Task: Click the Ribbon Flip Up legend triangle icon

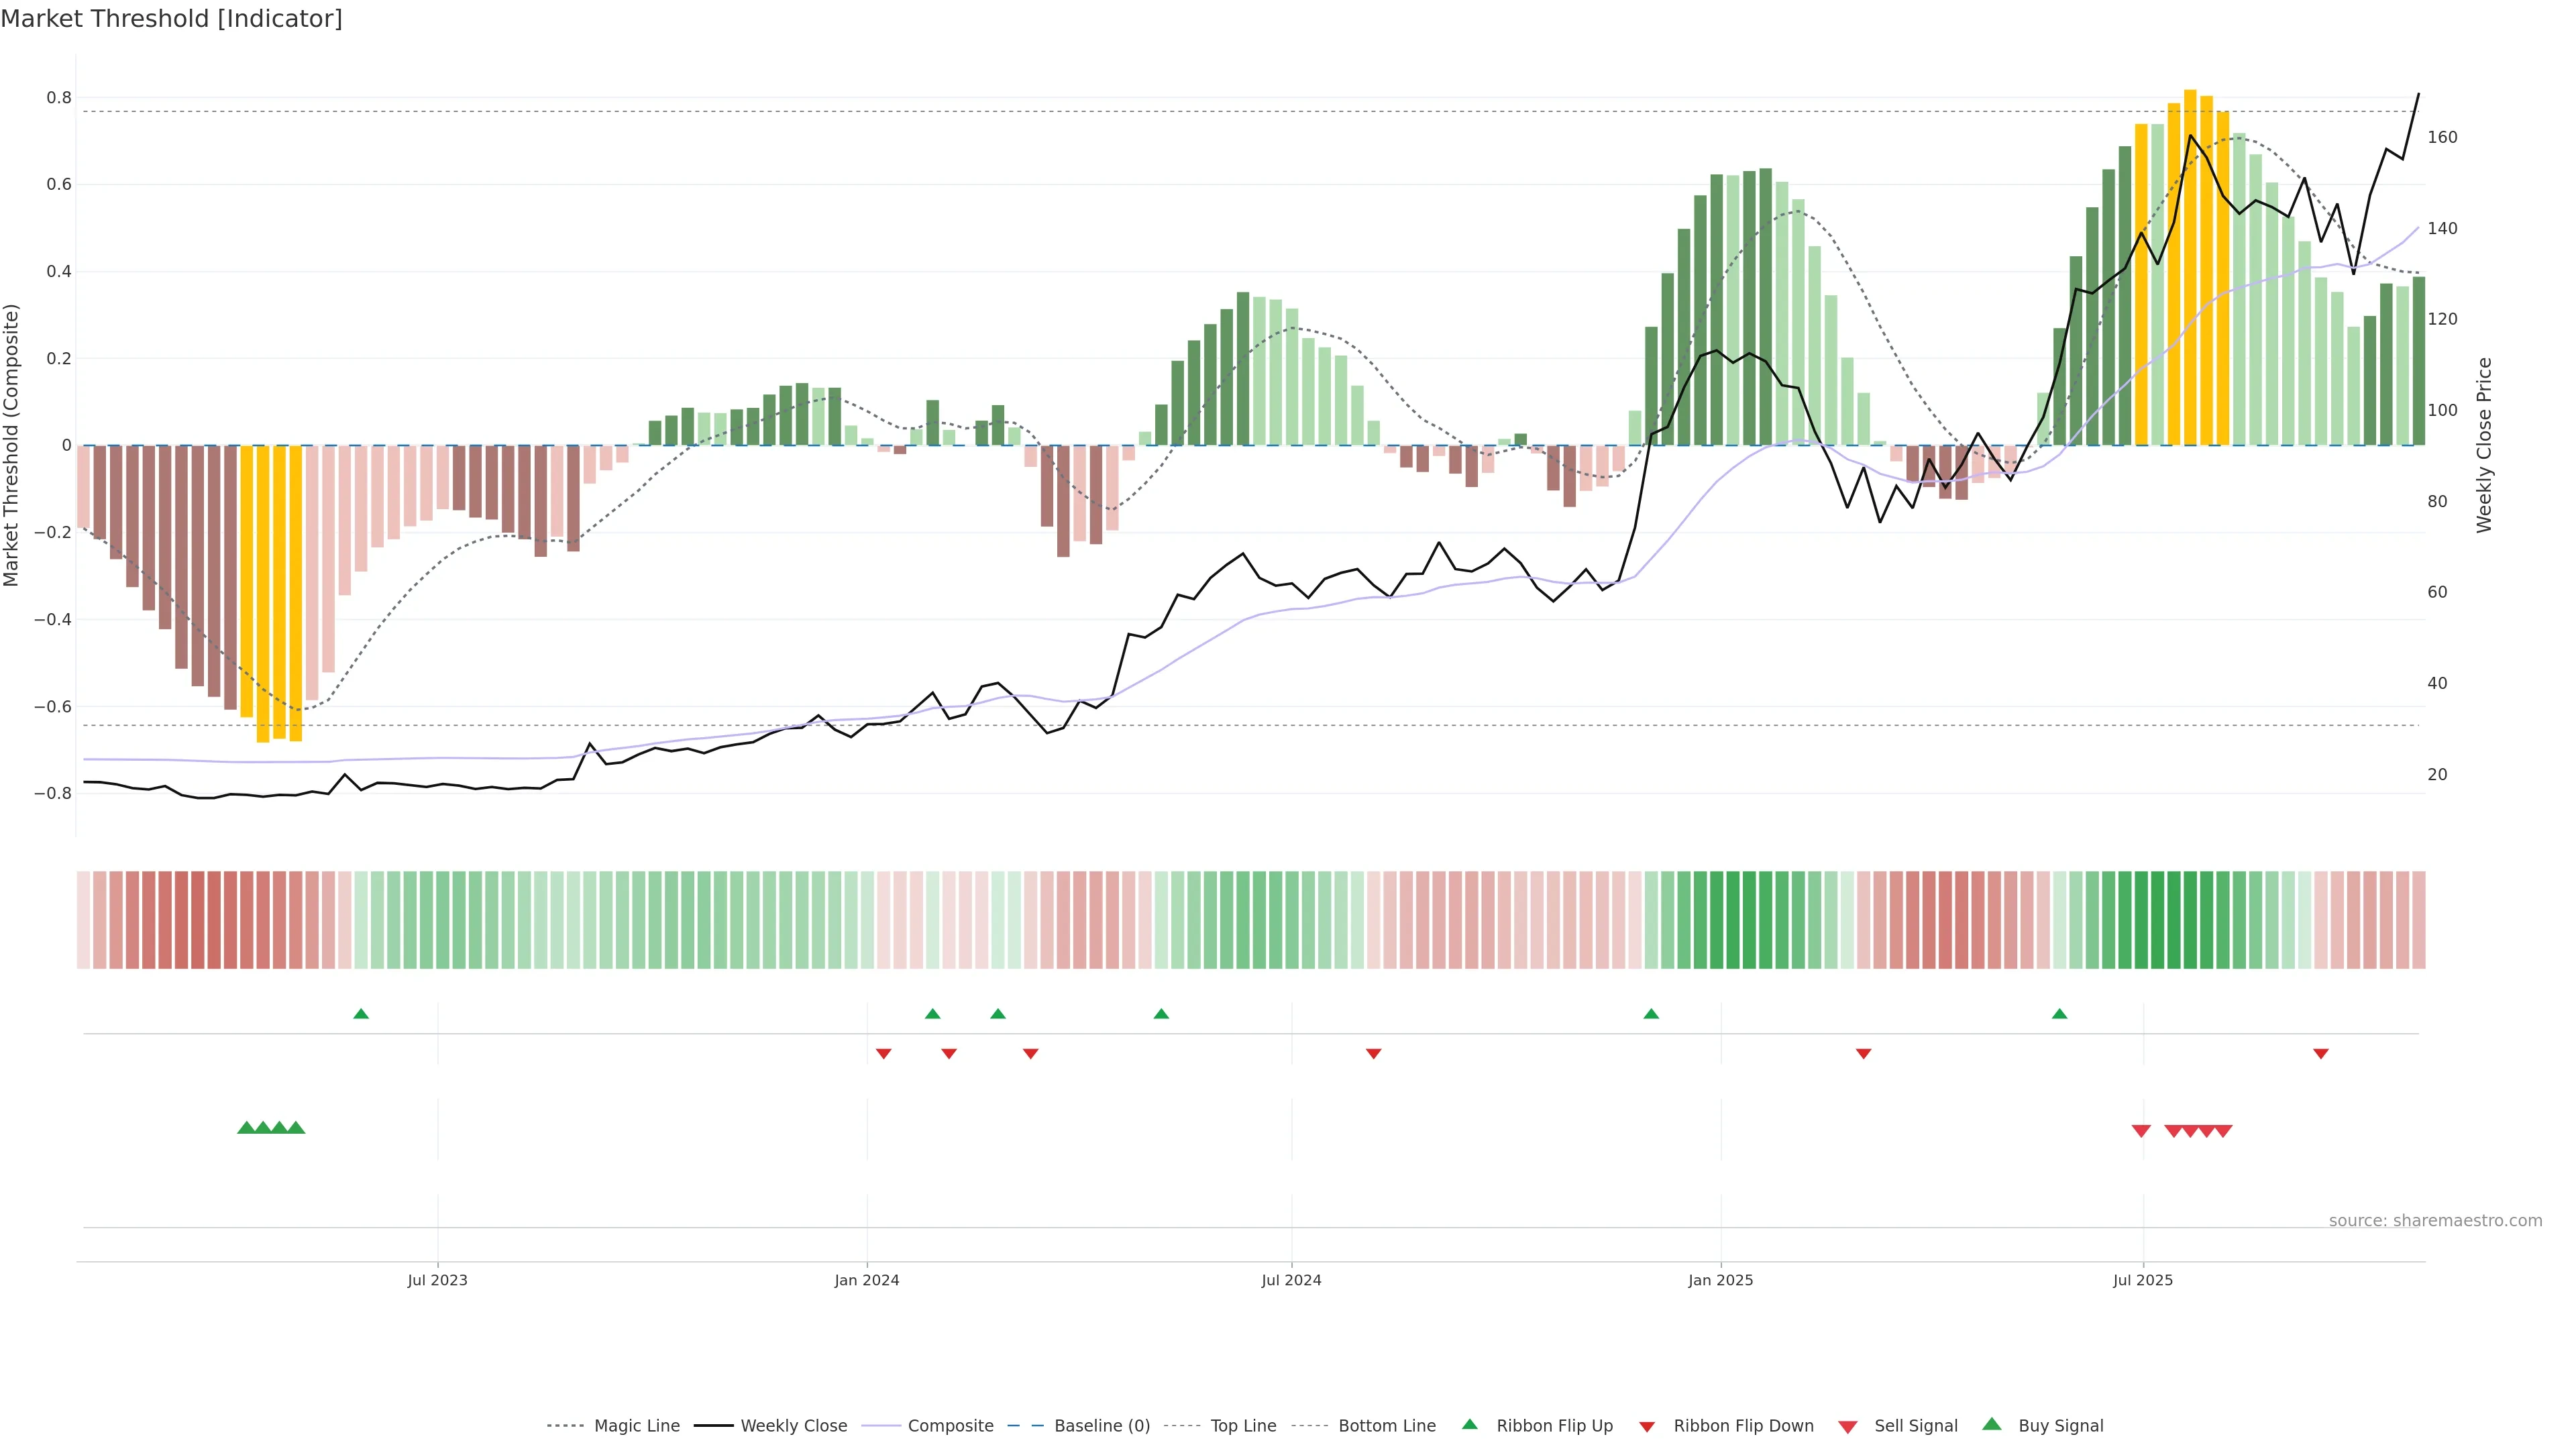Action: [x=1469, y=1424]
